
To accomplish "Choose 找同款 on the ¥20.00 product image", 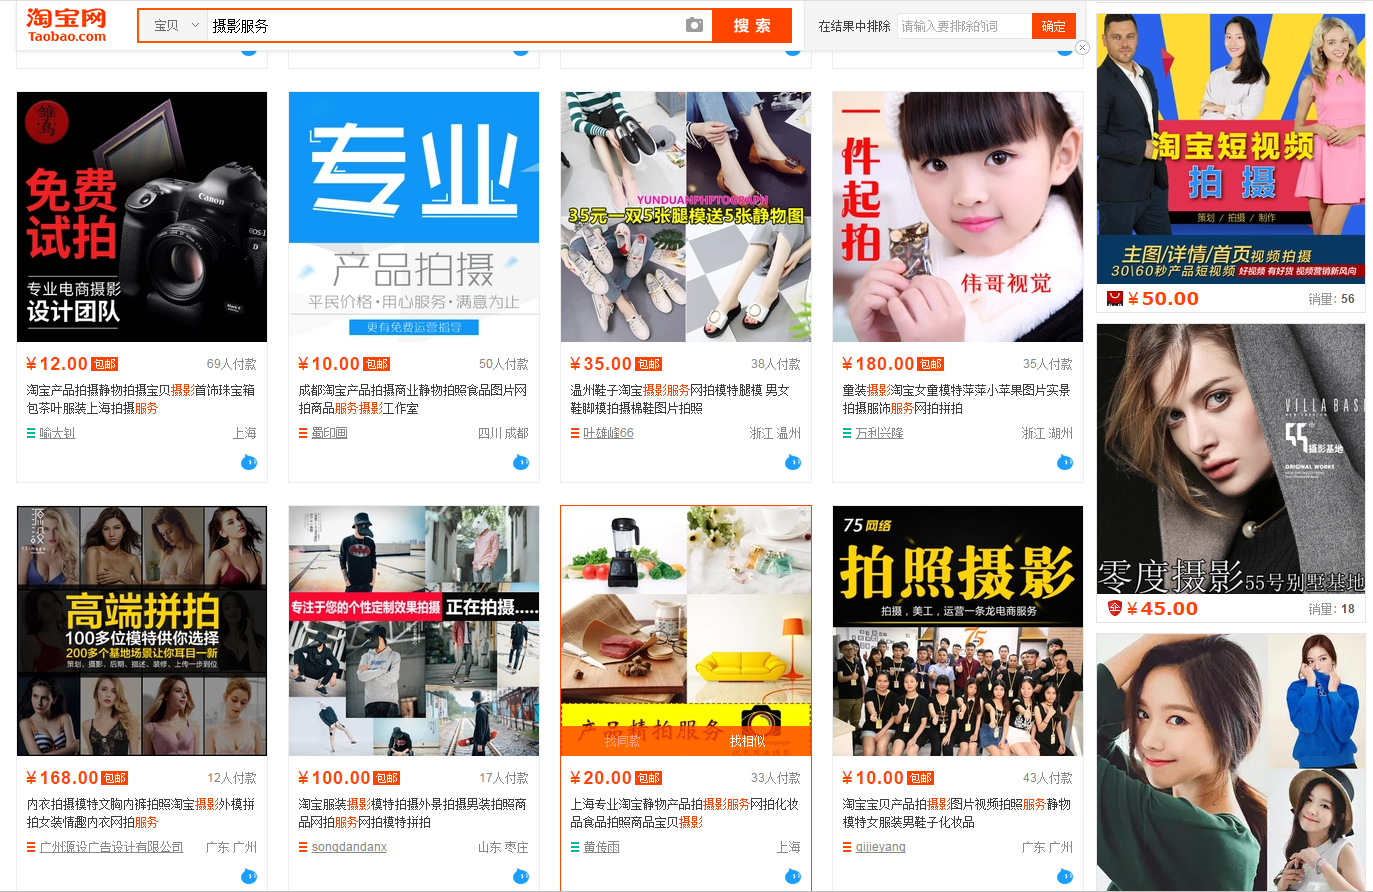I will 623,741.
